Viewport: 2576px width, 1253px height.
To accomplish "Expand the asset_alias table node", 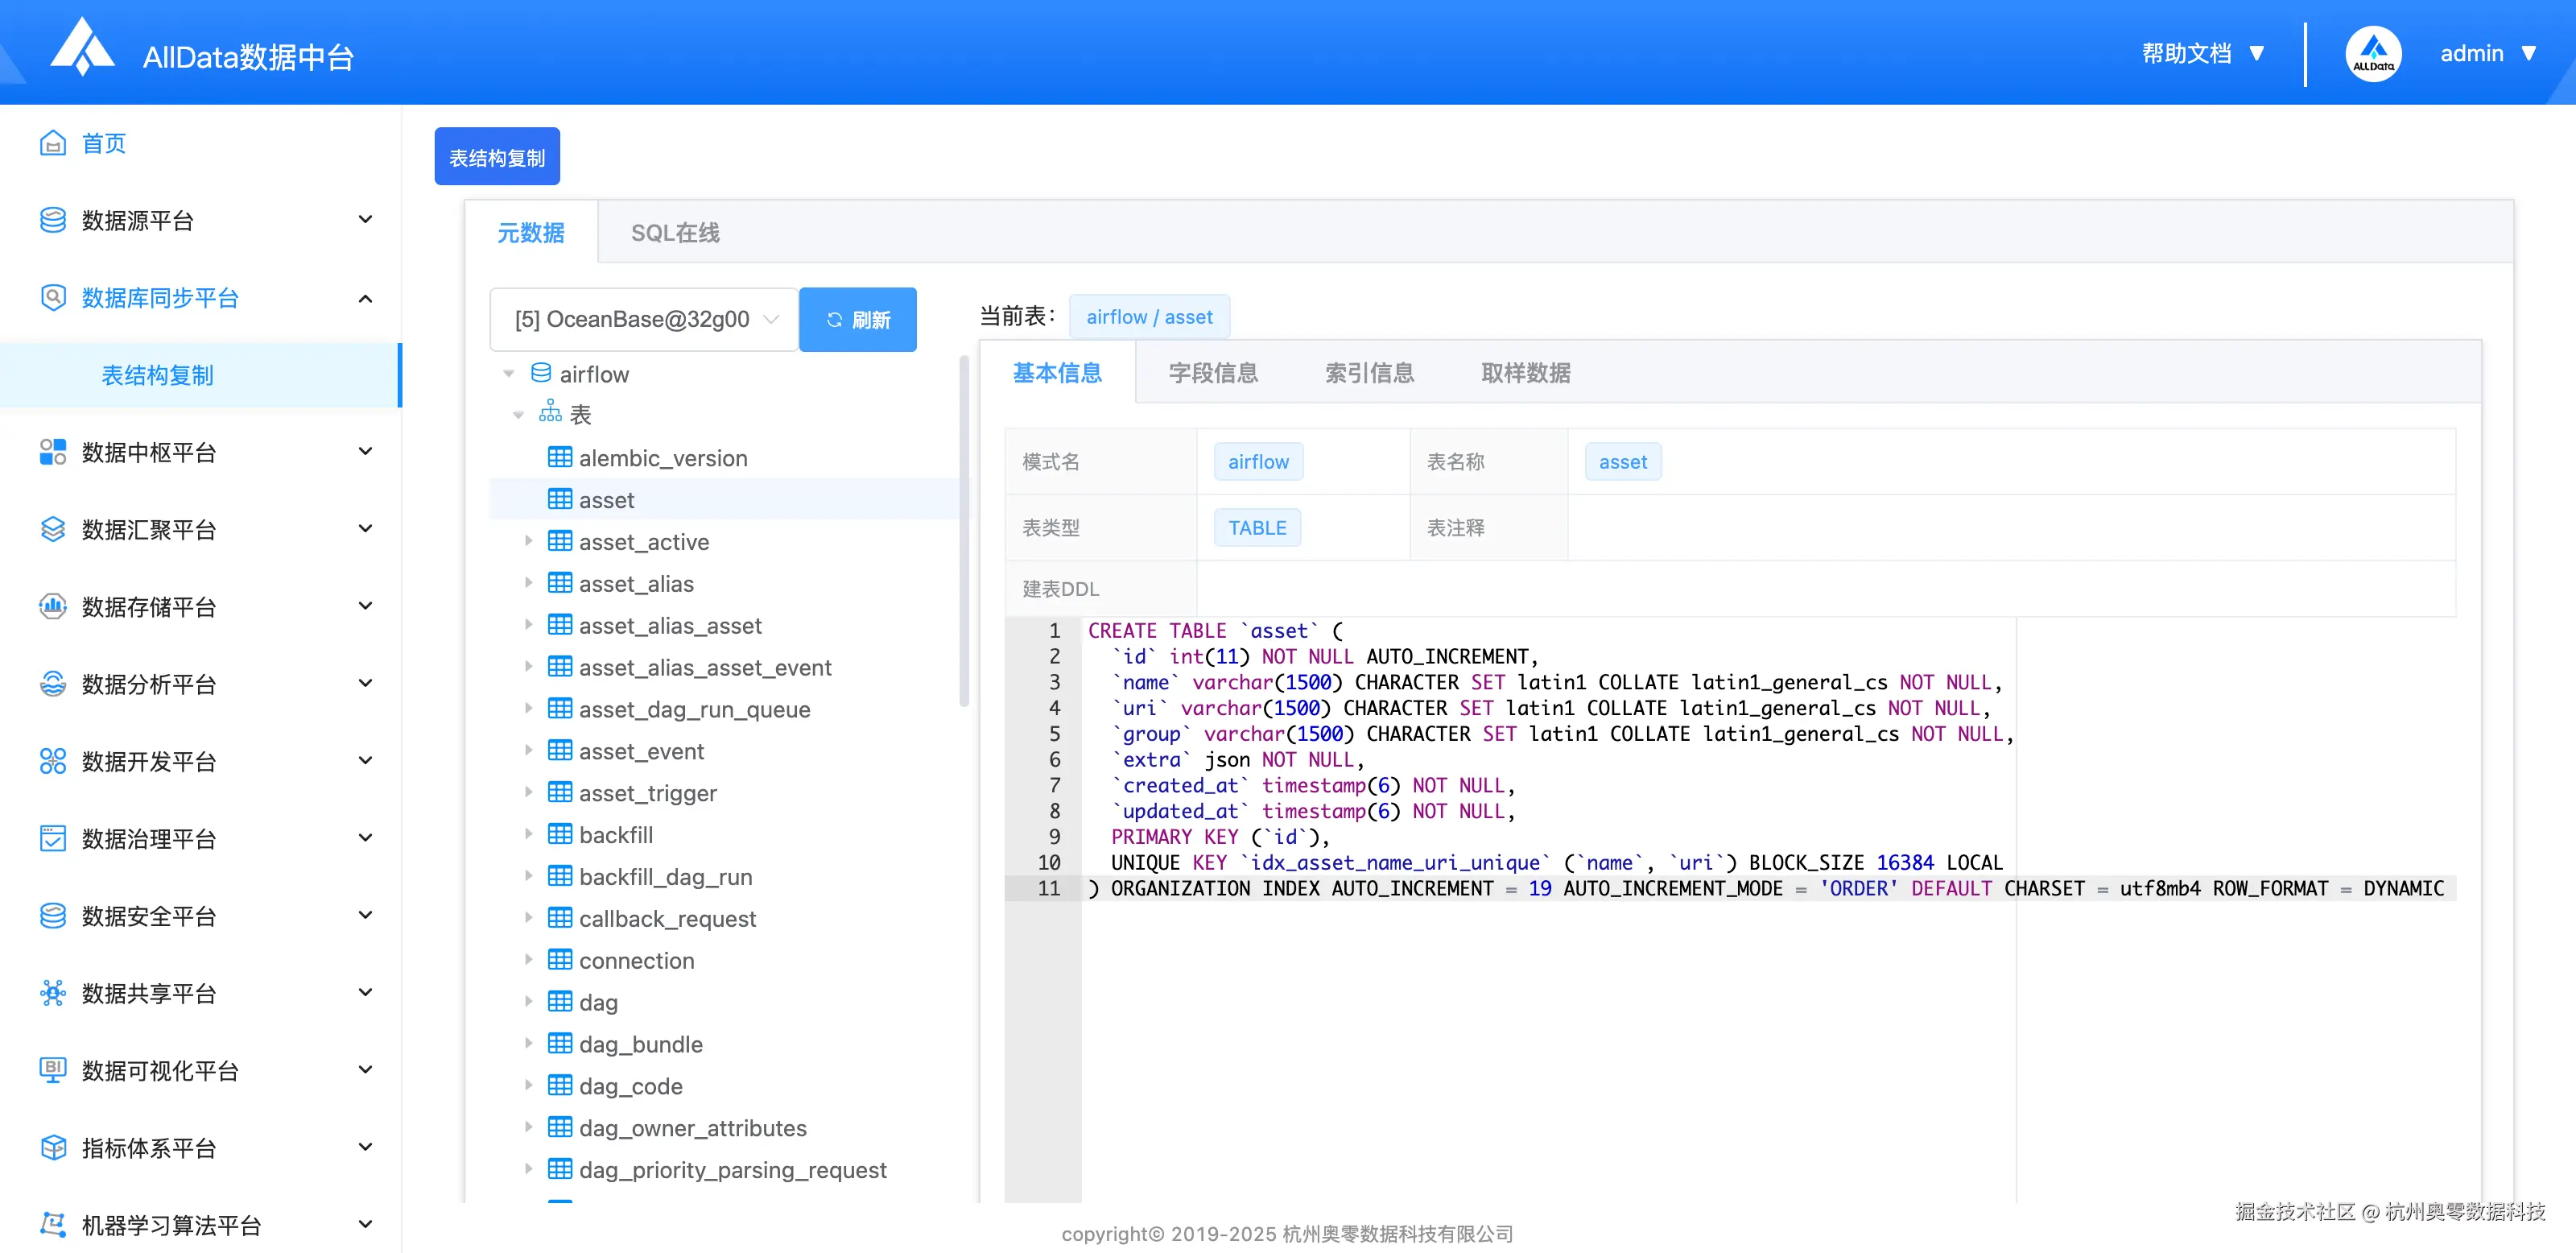I will (528, 583).
